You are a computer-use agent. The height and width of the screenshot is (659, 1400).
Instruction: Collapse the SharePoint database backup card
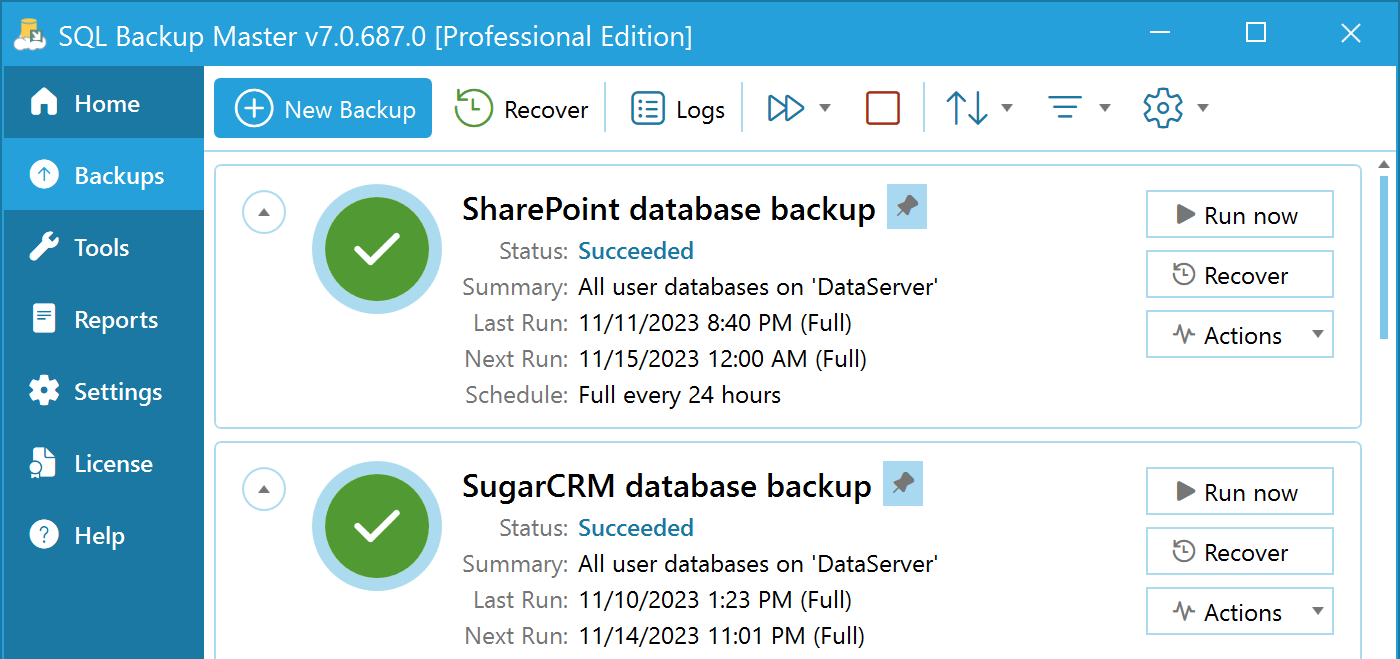264,212
